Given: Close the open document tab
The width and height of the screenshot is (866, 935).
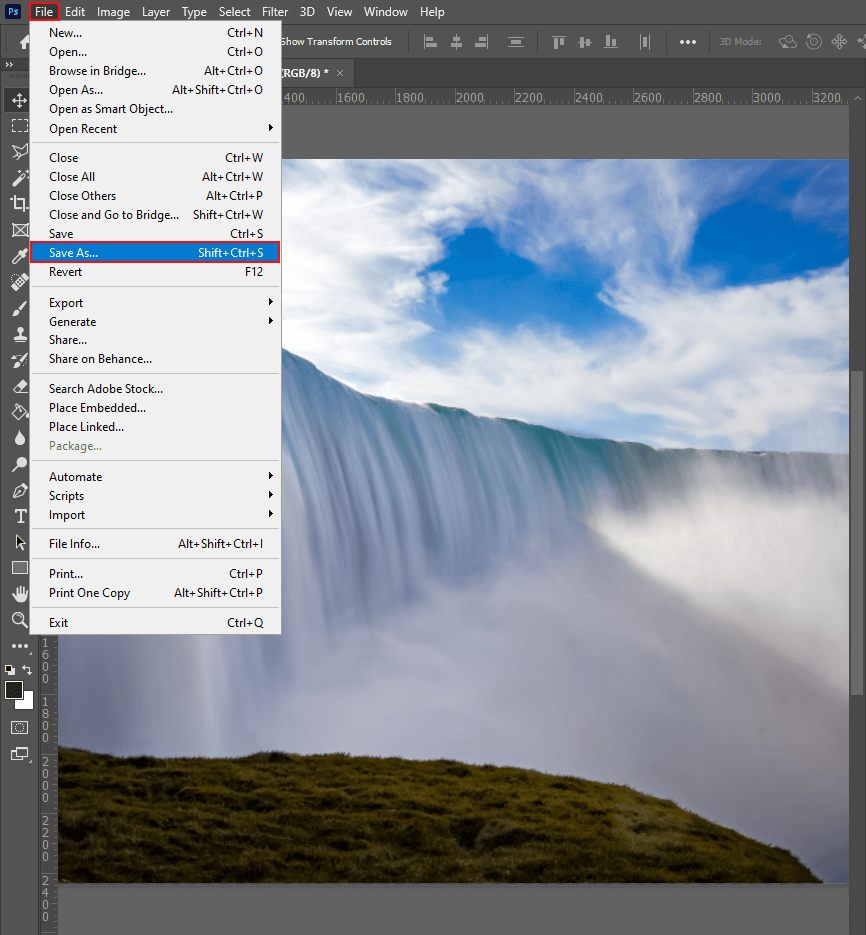Looking at the screenshot, I should [x=340, y=73].
